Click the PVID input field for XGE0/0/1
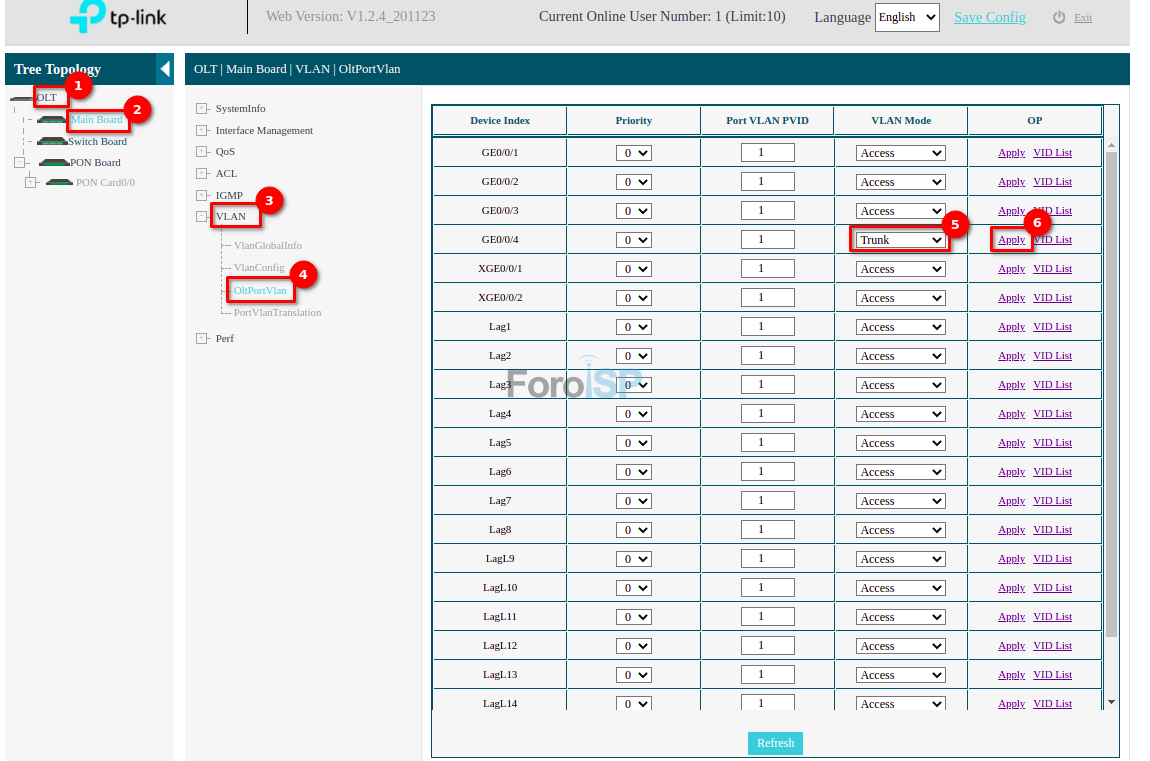 [767, 269]
